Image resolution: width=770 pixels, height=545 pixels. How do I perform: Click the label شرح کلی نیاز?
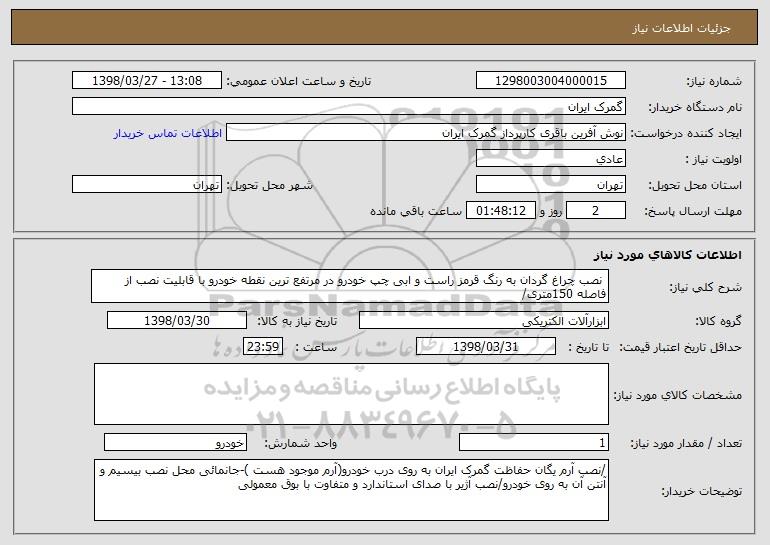pyautogui.click(x=706, y=287)
